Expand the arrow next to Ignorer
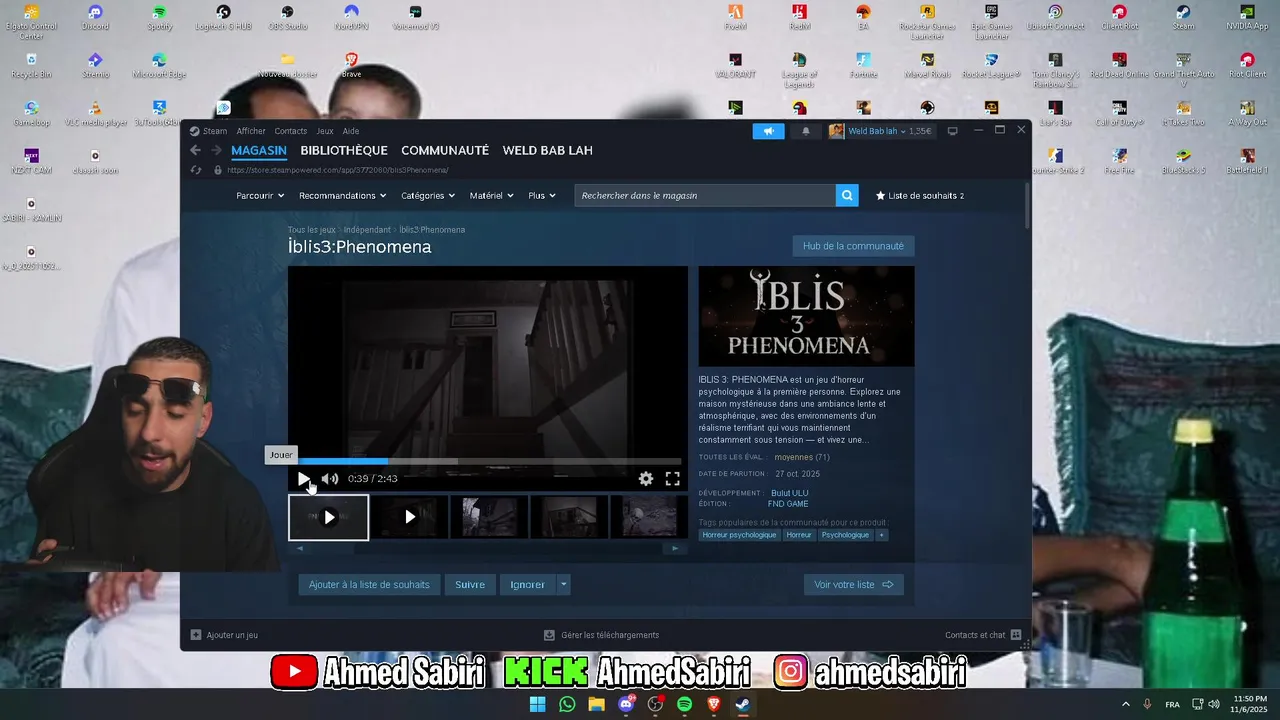1280x720 pixels. point(563,585)
